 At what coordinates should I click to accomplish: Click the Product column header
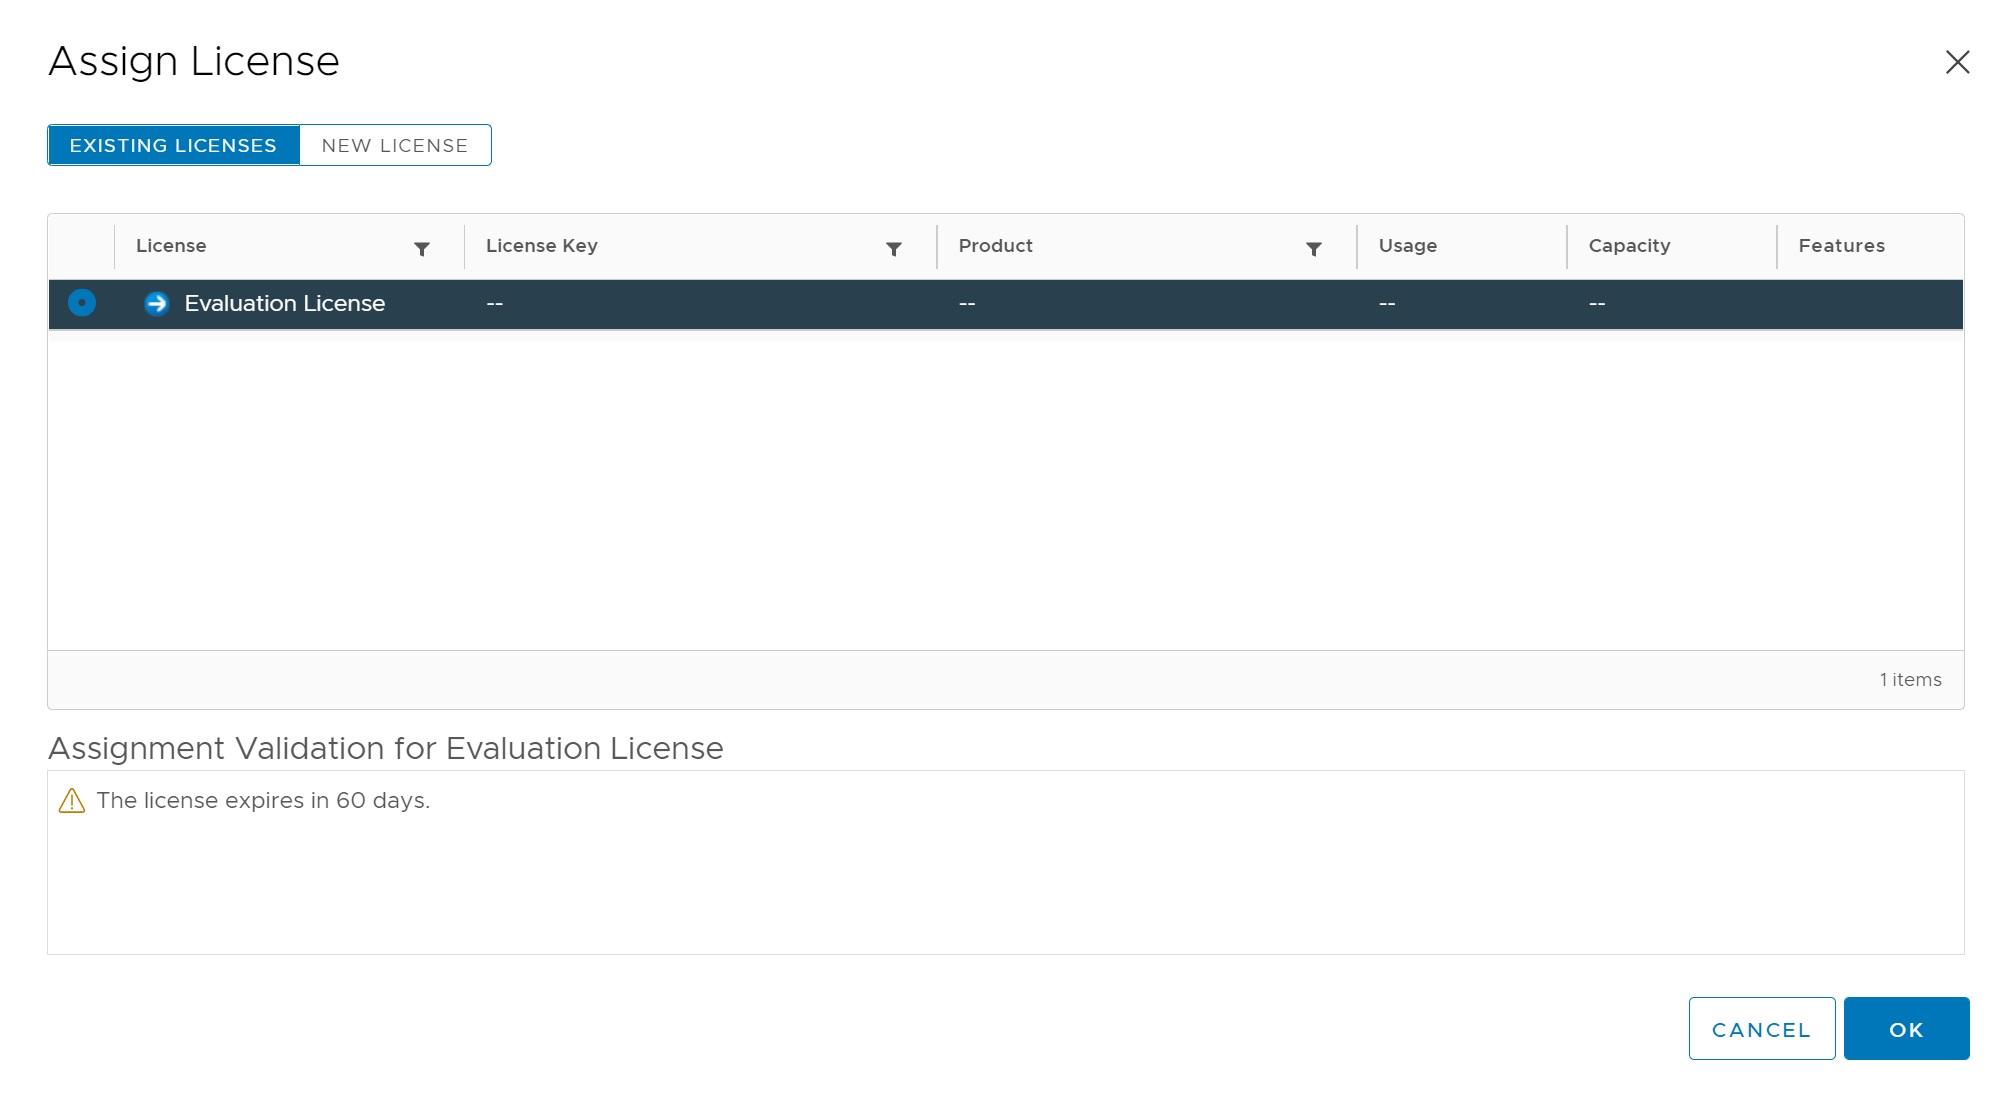[x=995, y=246]
